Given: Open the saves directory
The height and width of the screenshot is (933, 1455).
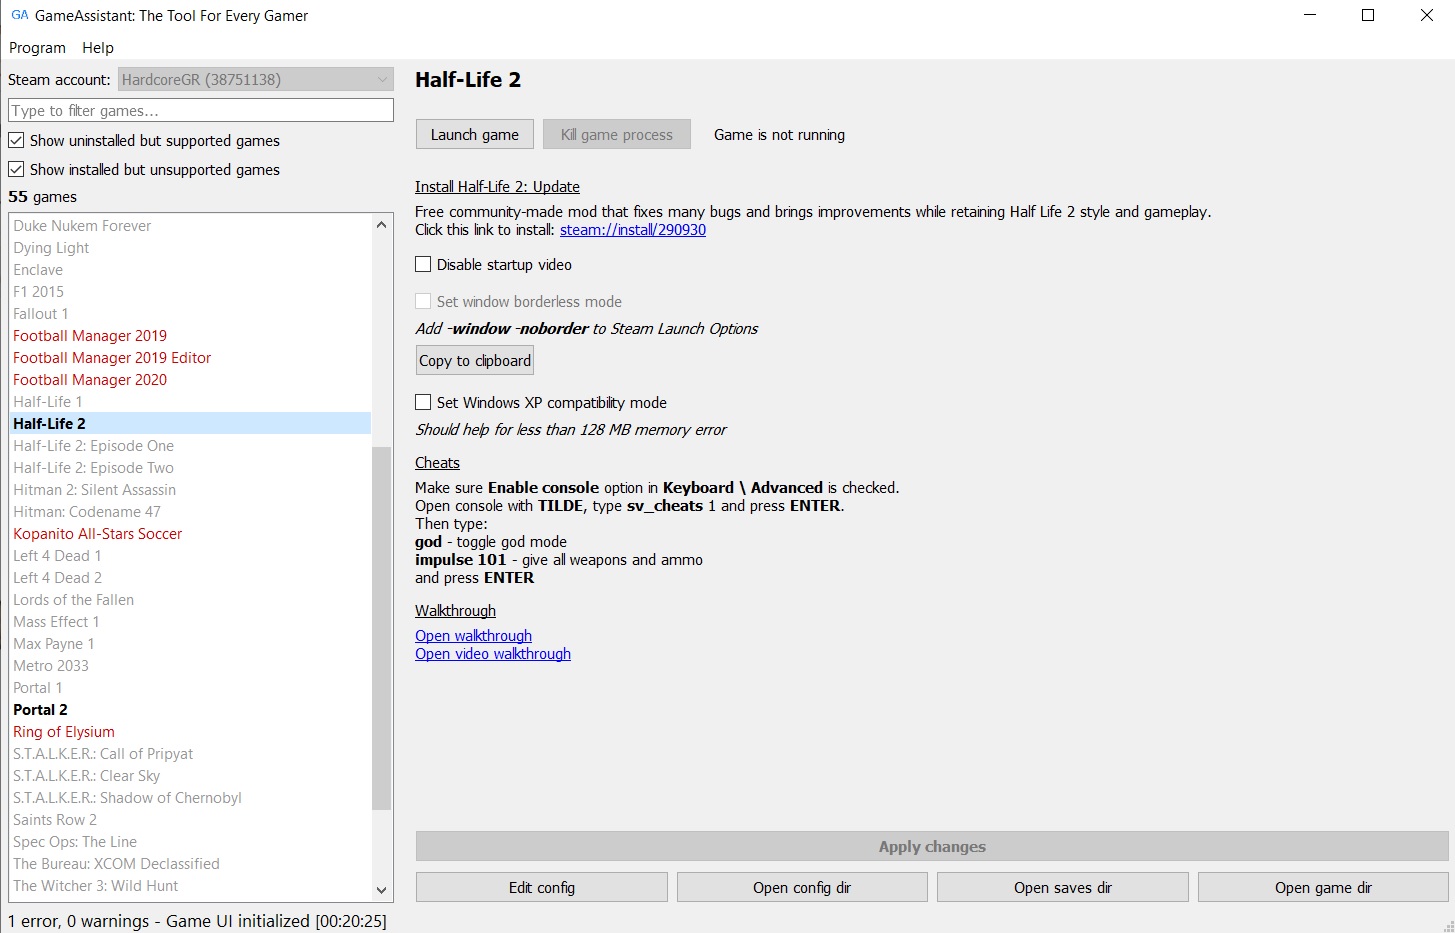Looking at the screenshot, I should pos(1063,888).
